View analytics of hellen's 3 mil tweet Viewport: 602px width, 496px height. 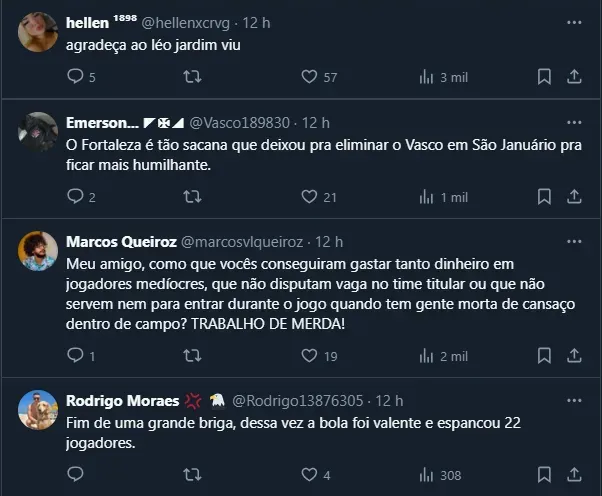pos(427,76)
